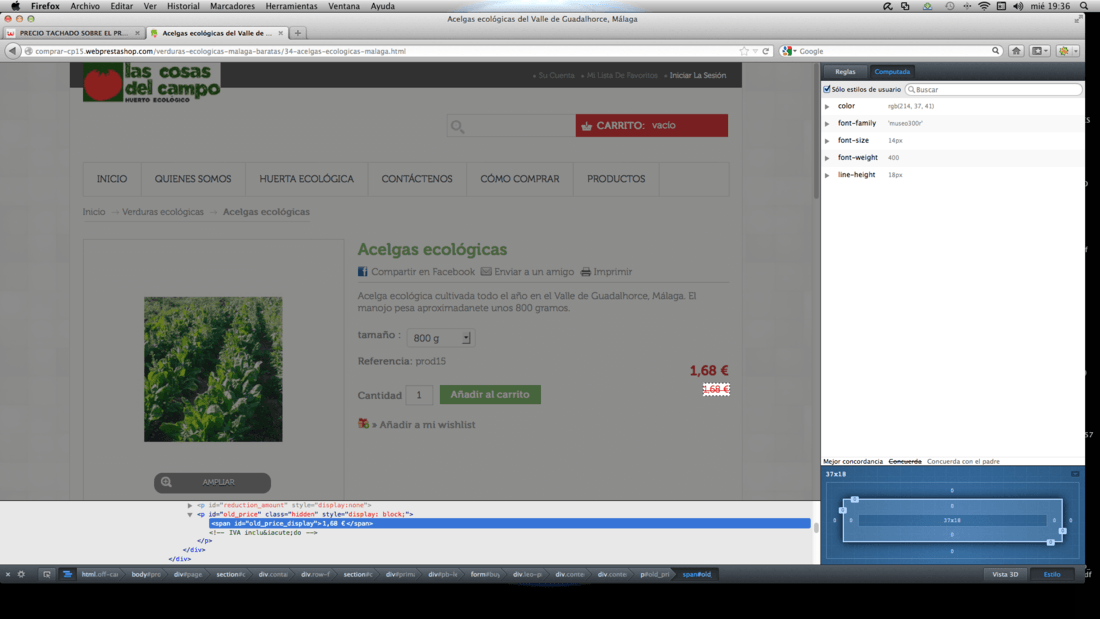Click the site search magnifier icon
The image size is (1100, 619).
click(457, 126)
